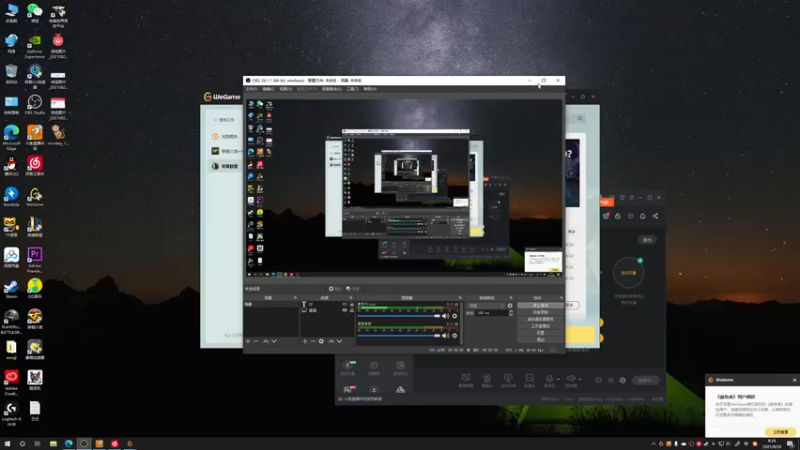The width and height of the screenshot is (800, 450).
Task: Move scene down in the Scenes list
Action: coord(274,341)
